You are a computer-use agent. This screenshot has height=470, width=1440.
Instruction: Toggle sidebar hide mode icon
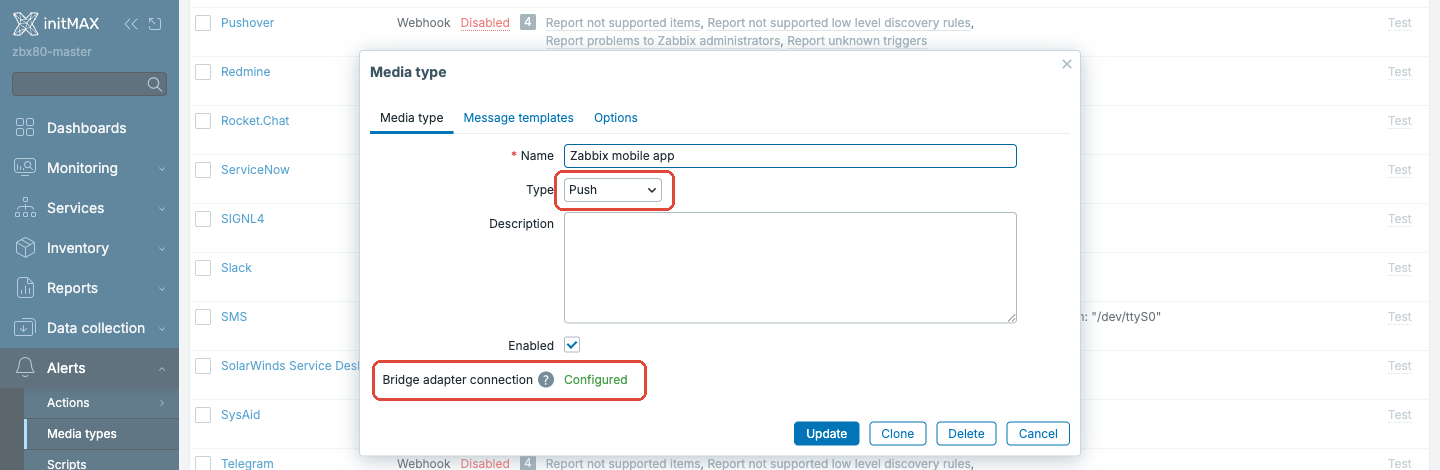pyautogui.click(x=154, y=24)
